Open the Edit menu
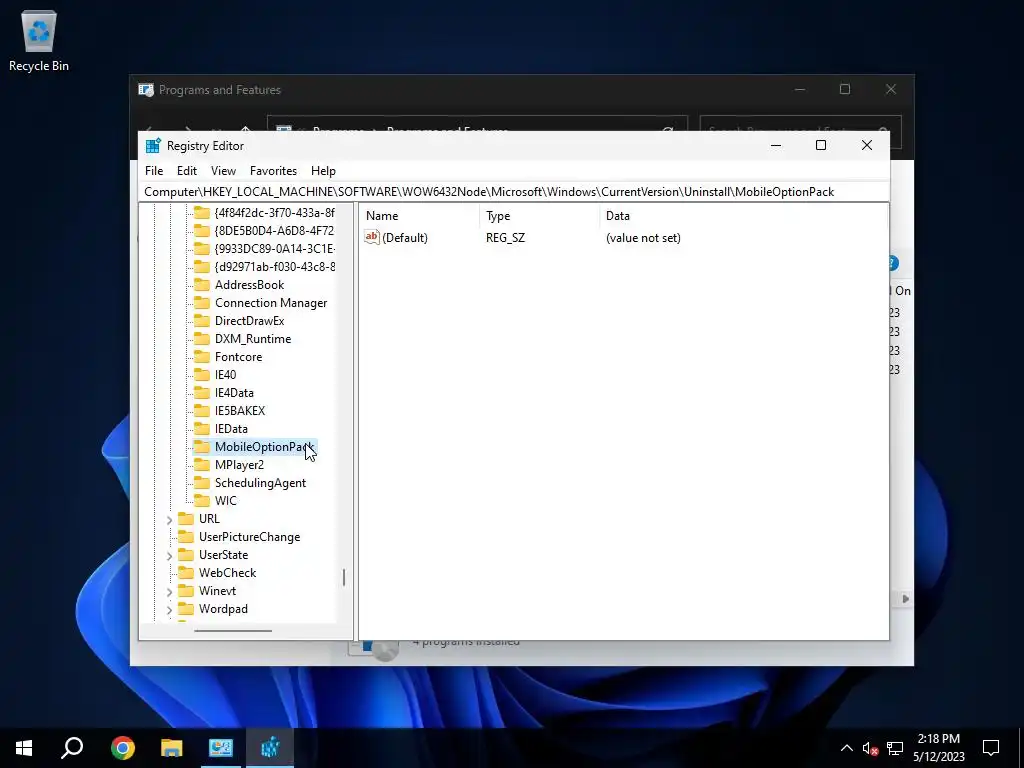 [187, 171]
